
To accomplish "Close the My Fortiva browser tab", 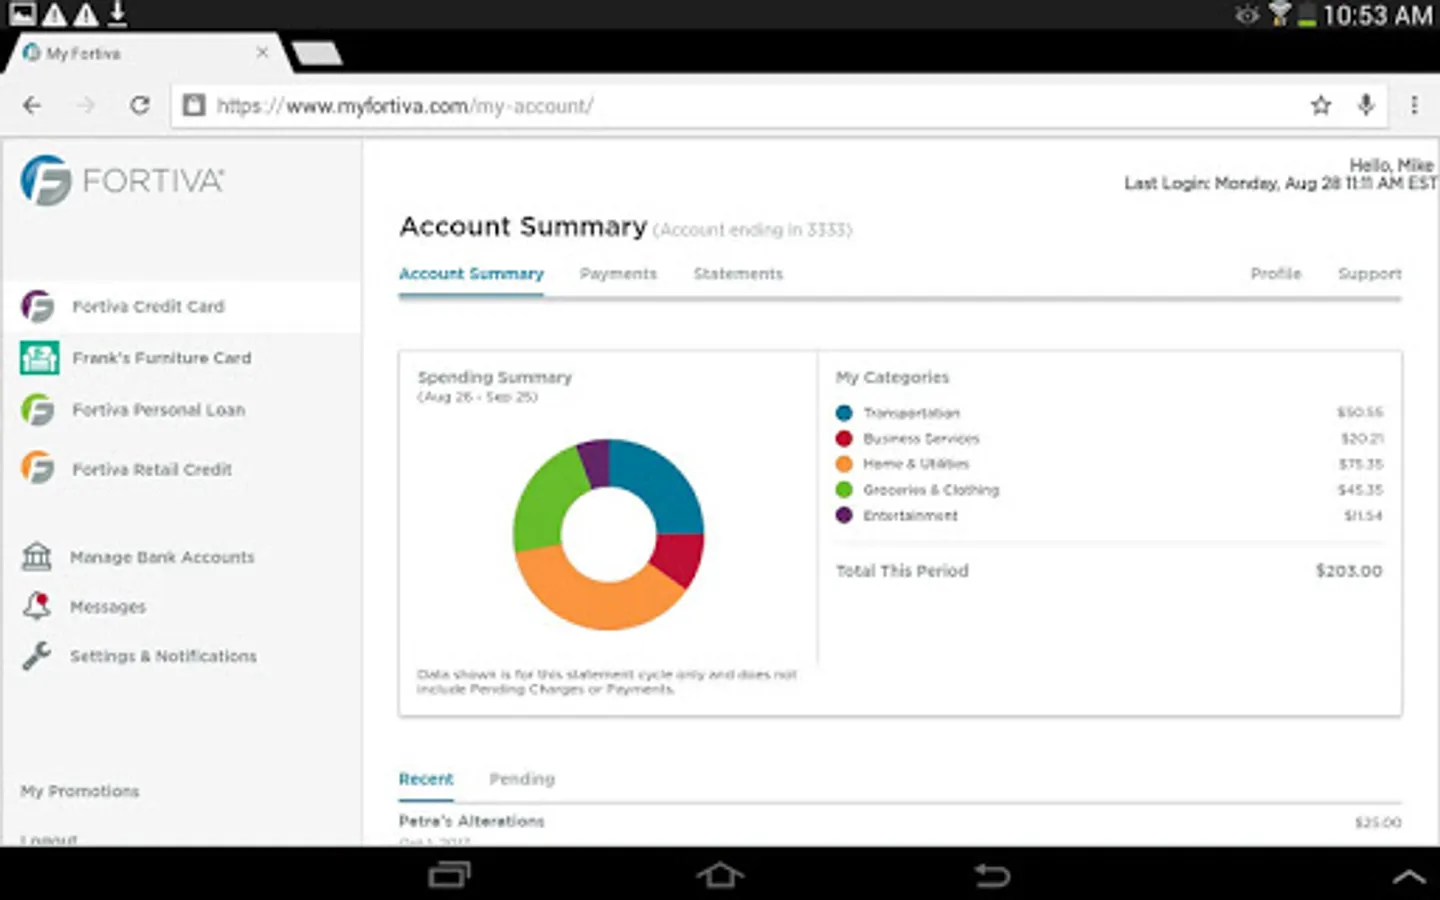I will [262, 52].
